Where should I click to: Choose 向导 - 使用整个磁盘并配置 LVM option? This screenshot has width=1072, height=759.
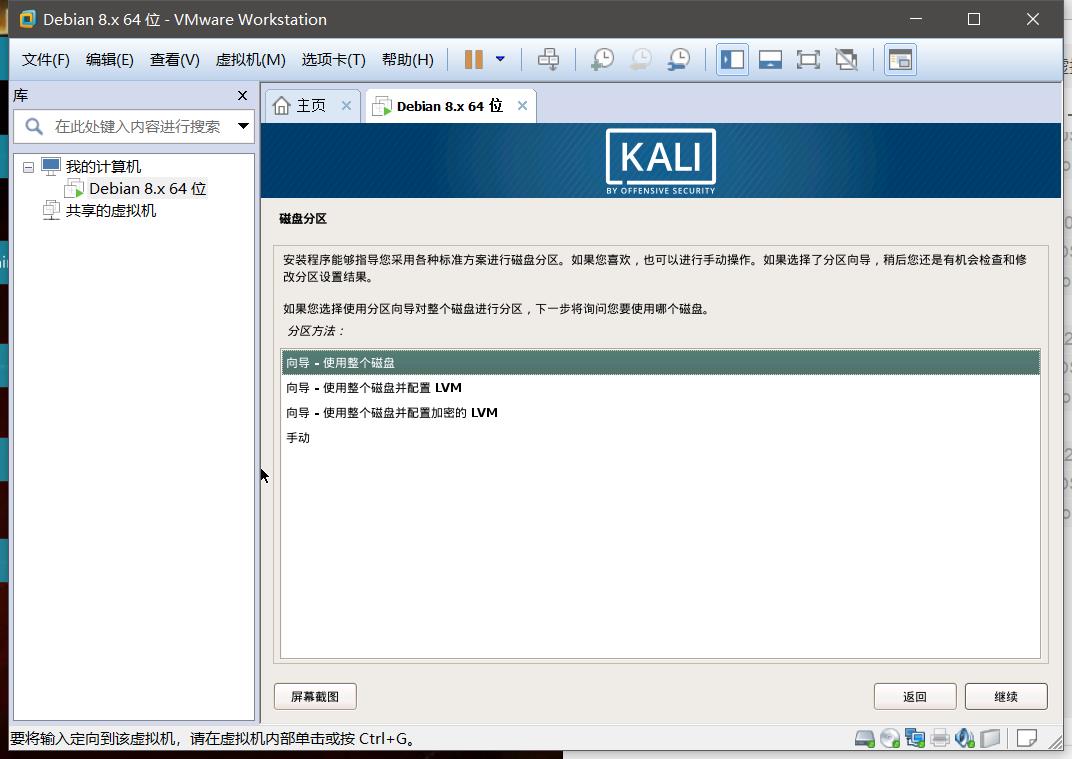tap(660, 388)
